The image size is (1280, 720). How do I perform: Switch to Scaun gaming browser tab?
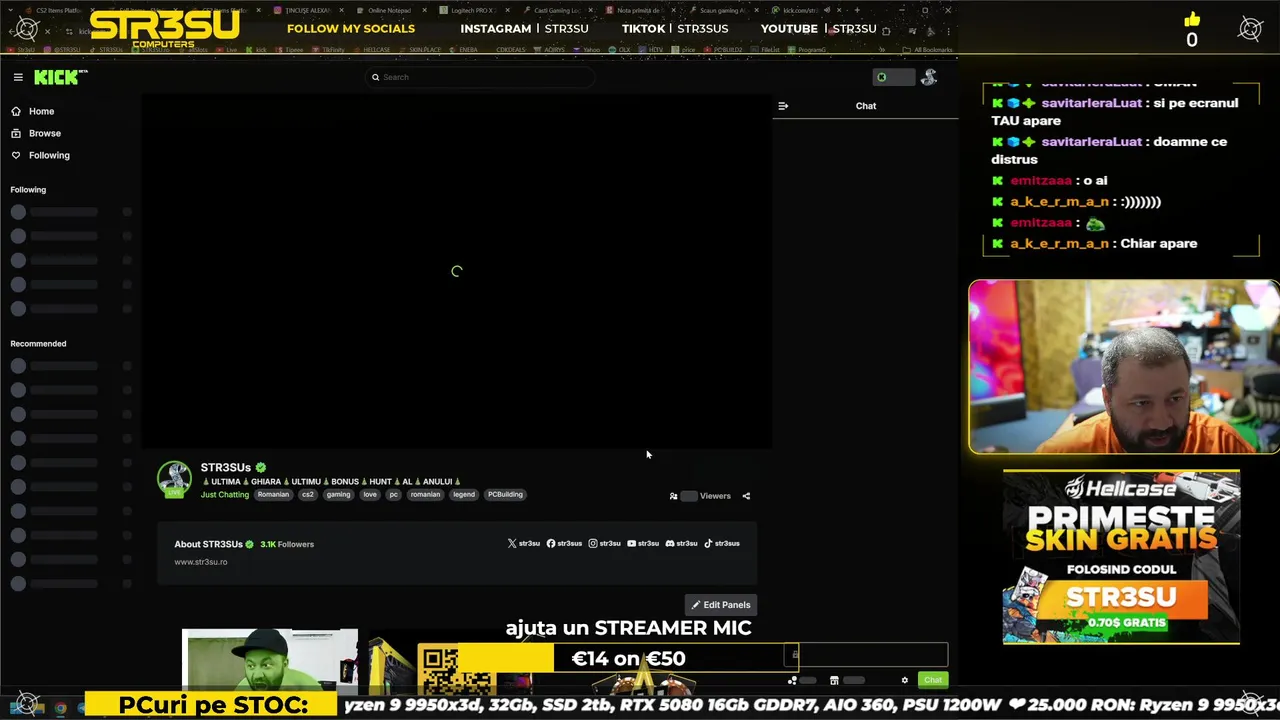(723, 10)
